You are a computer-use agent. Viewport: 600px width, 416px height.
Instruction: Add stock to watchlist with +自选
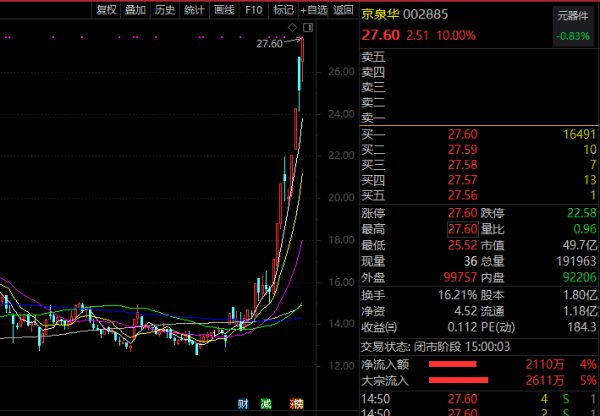[313, 10]
